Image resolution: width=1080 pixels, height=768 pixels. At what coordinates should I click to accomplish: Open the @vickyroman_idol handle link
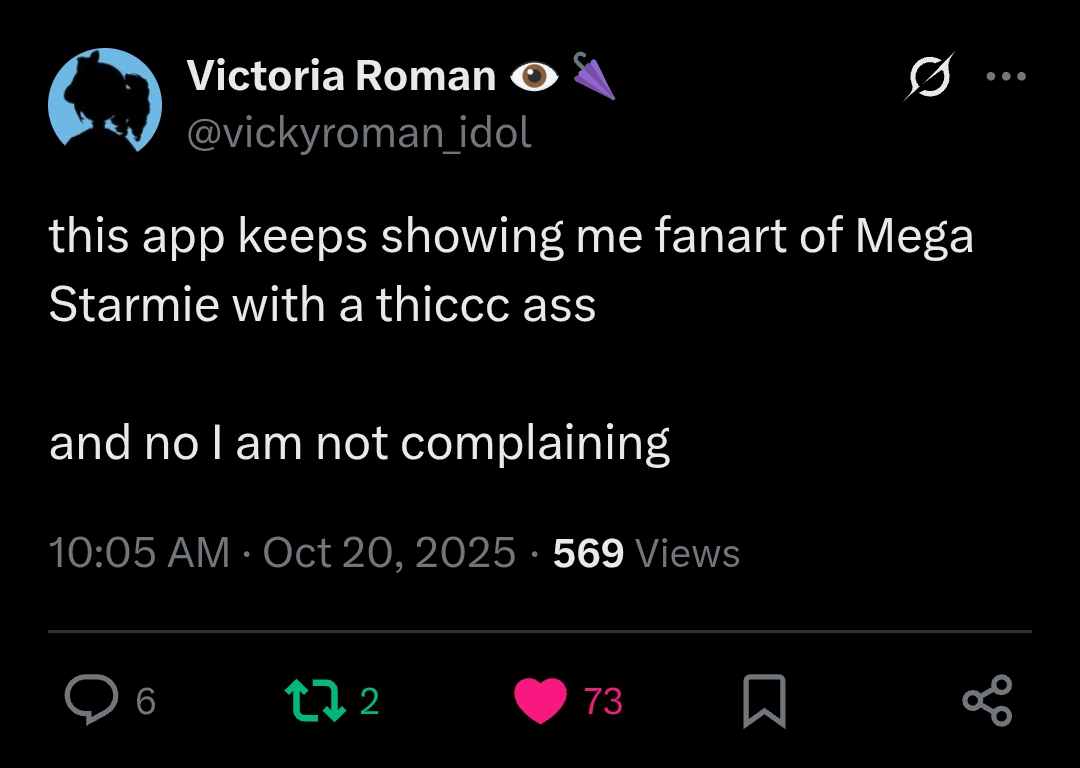click(359, 132)
